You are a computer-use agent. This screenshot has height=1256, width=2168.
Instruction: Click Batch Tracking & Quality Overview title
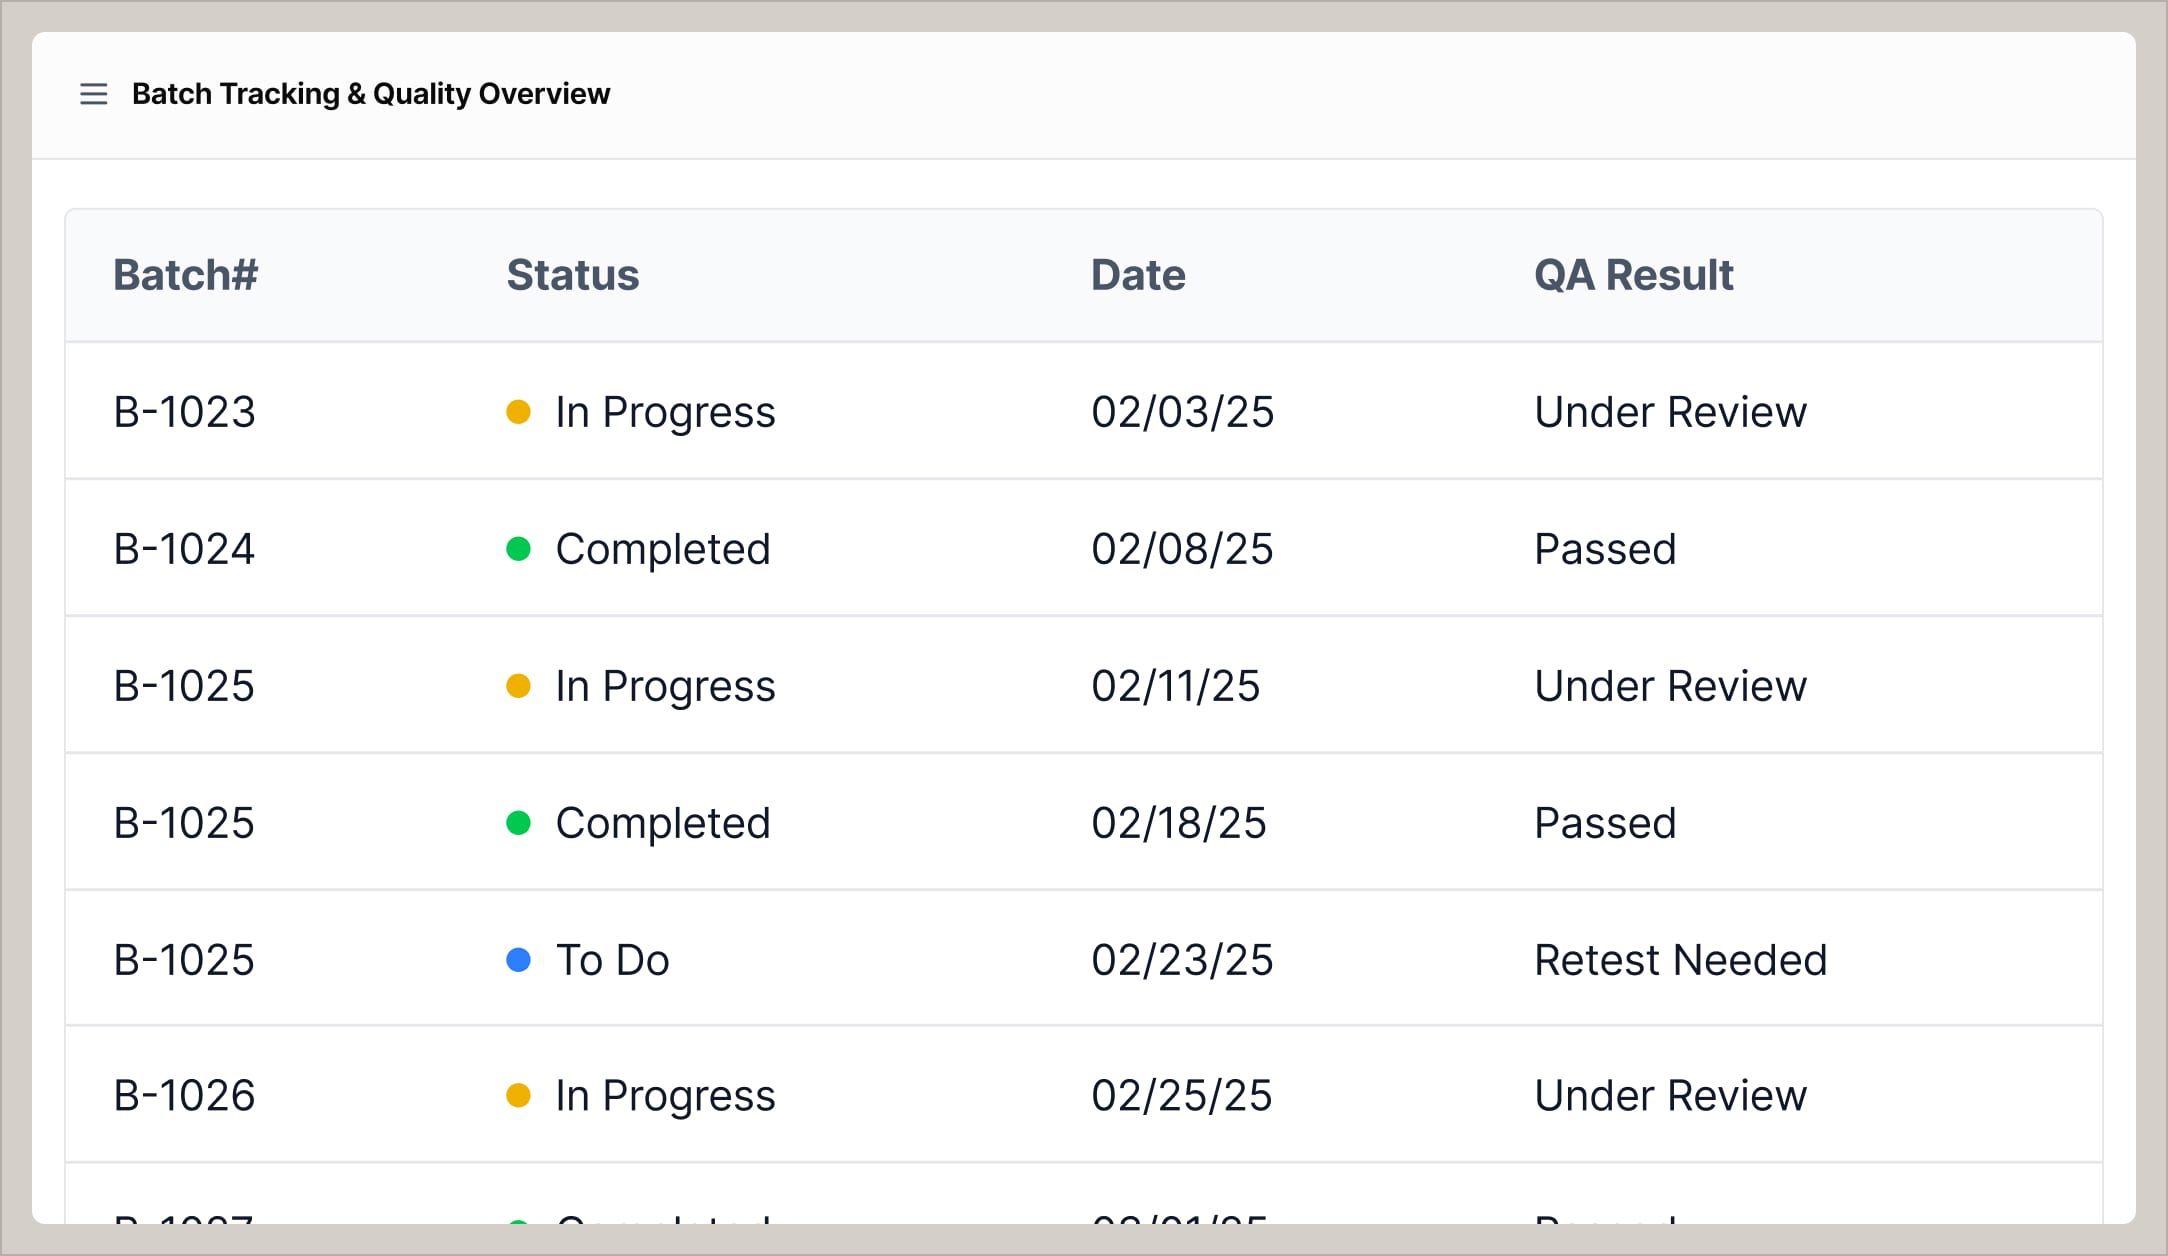pos(370,94)
